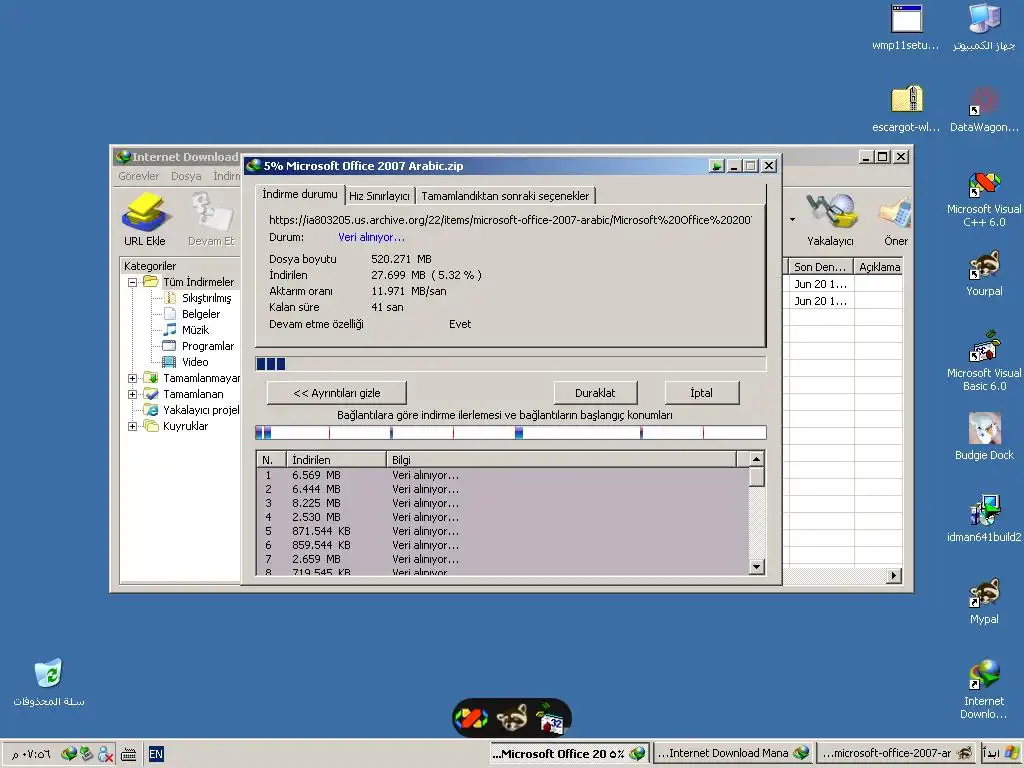Open the Tamamlandıktan sonraki seçenekler tab
Image resolution: width=1024 pixels, height=768 pixels.
pyautogui.click(x=505, y=196)
